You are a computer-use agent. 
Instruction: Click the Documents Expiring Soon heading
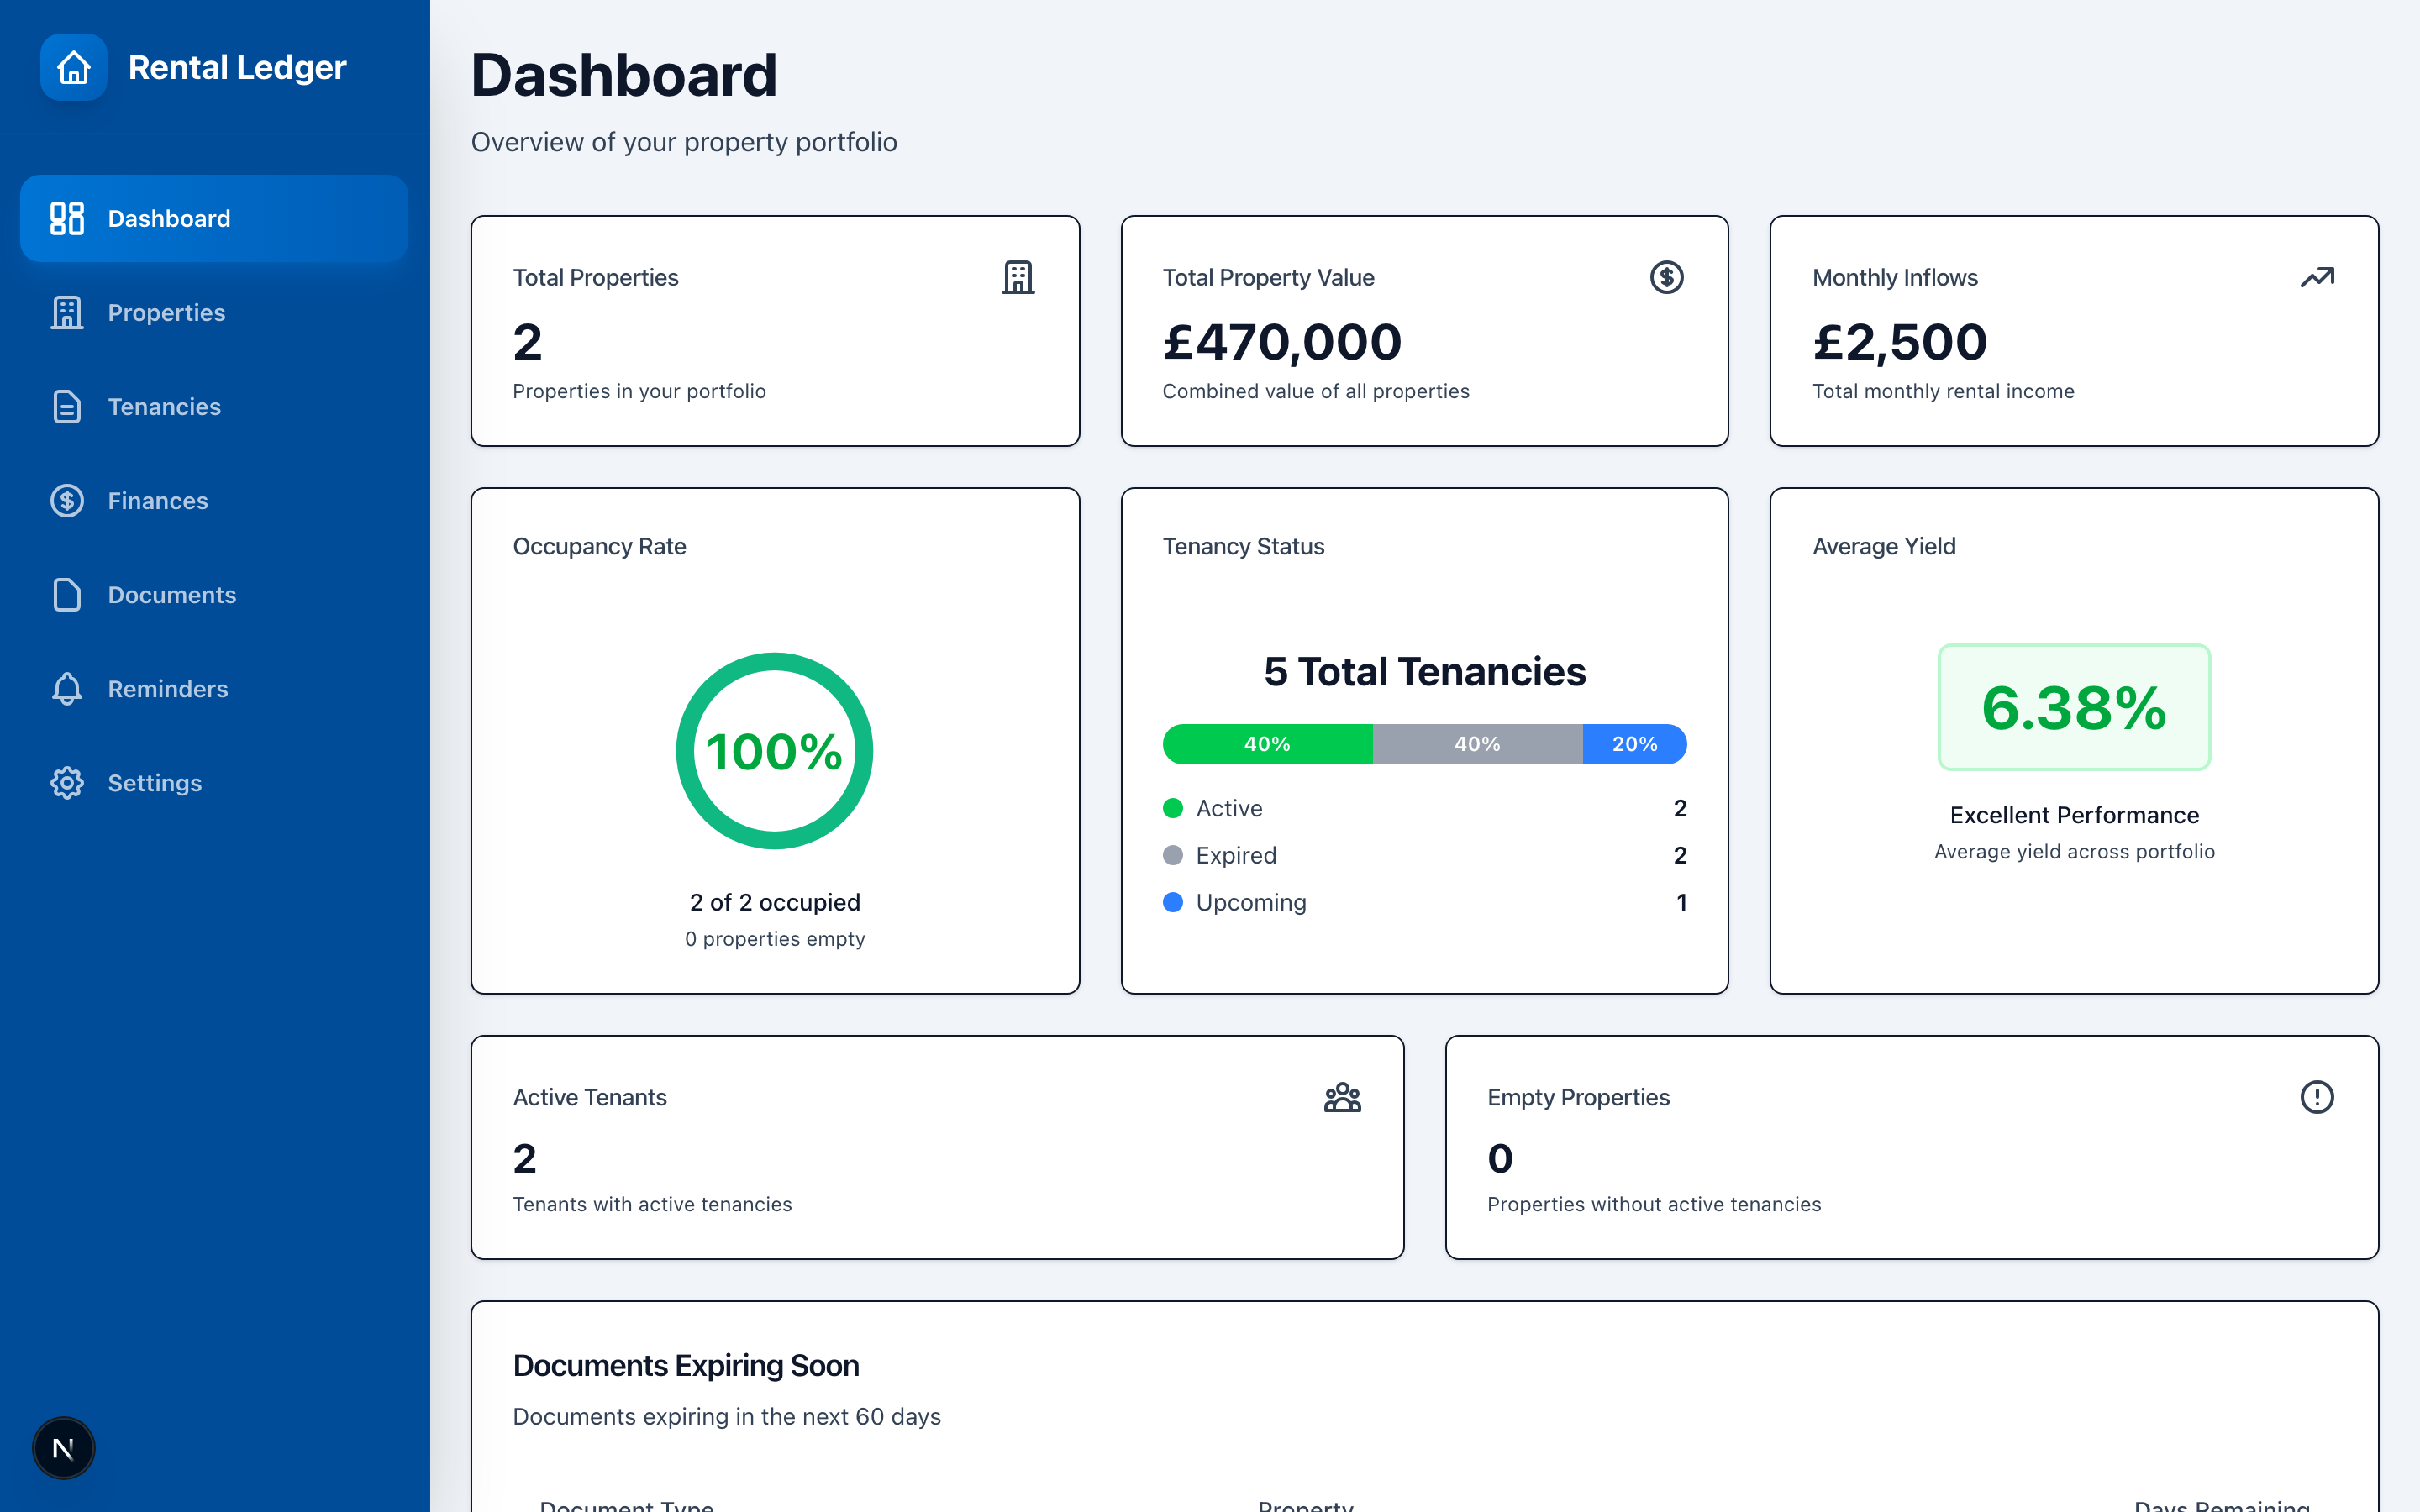pos(686,1365)
